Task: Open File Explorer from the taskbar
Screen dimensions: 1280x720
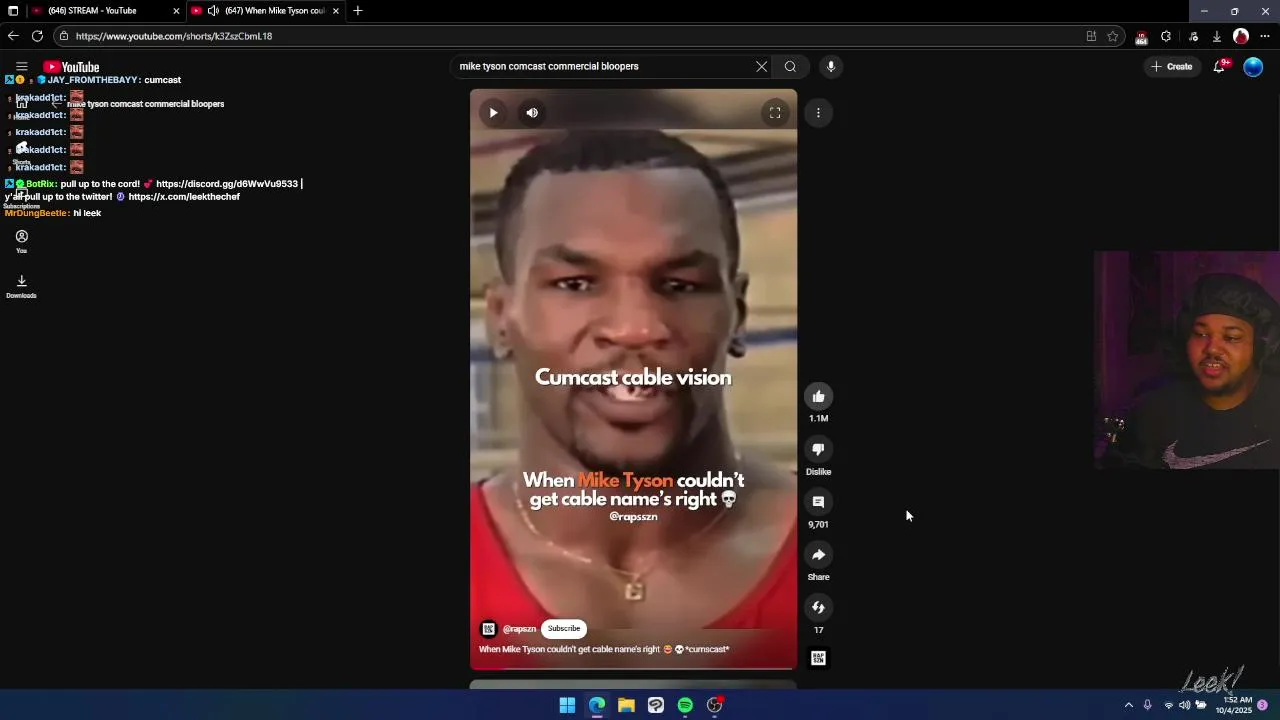Action: (626, 705)
